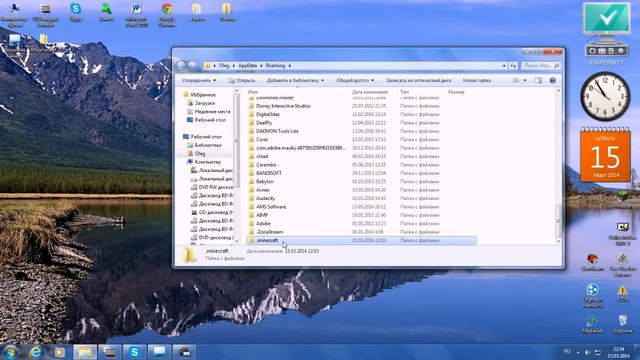Select the Disney Interactive Studios folder

283,106
